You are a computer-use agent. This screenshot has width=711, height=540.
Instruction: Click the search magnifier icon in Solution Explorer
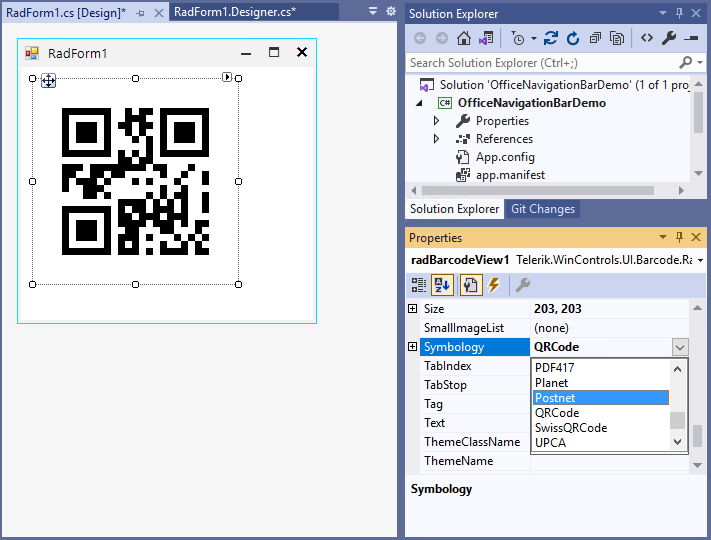(x=686, y=62)
